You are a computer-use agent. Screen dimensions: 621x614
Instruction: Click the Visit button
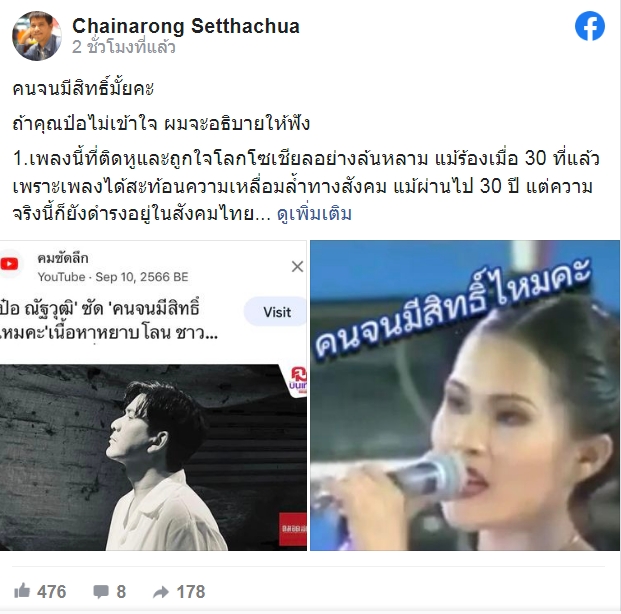[276, 312]
